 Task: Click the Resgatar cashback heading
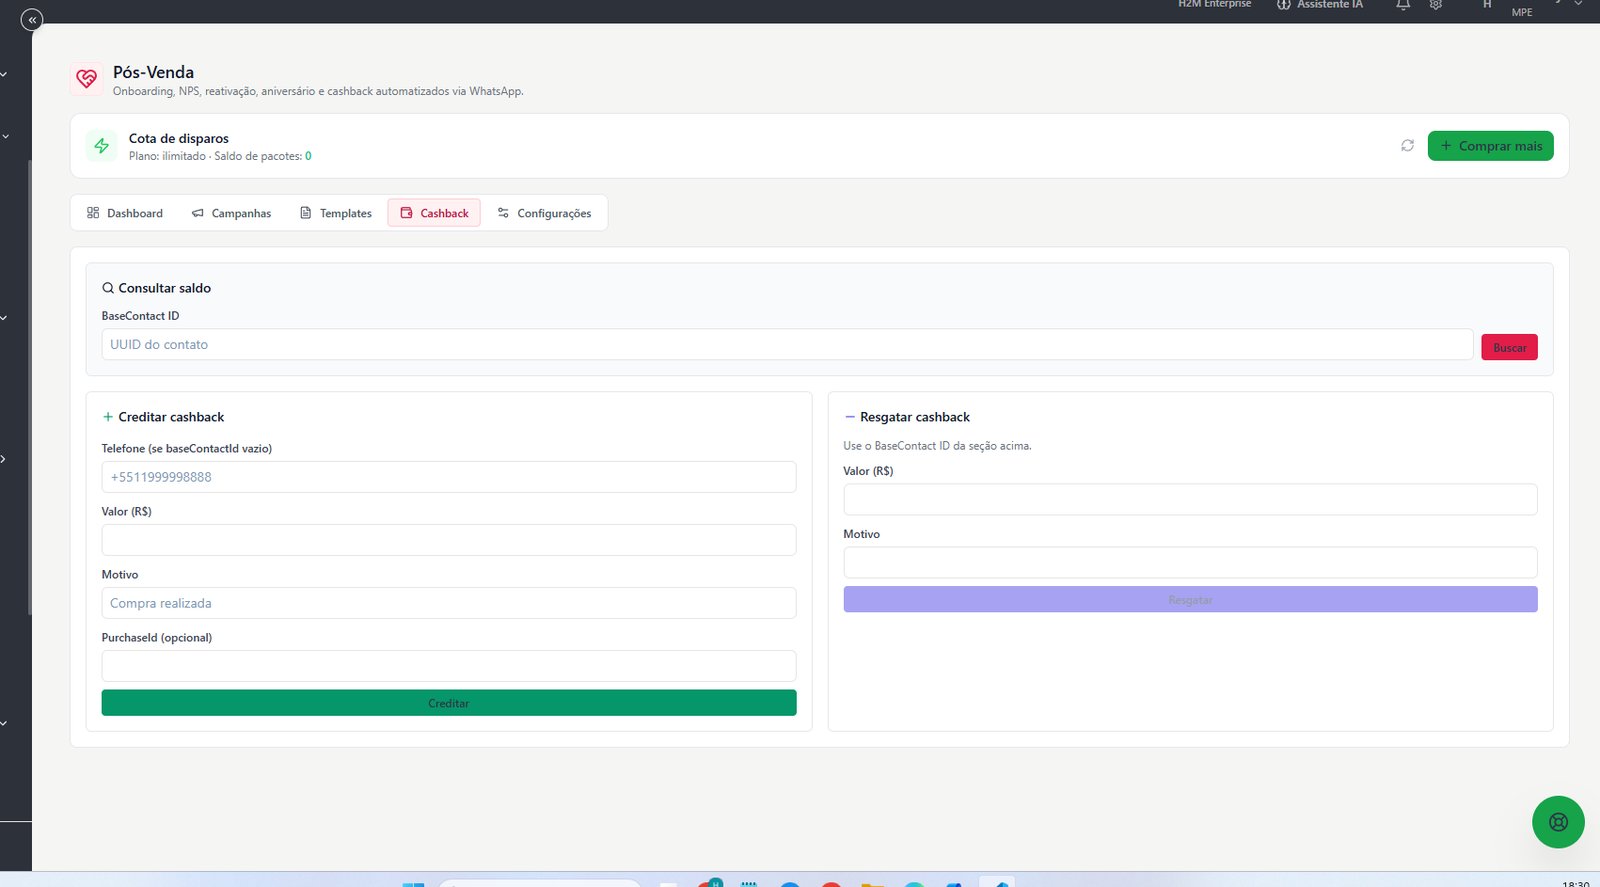[x=915, y=417]
